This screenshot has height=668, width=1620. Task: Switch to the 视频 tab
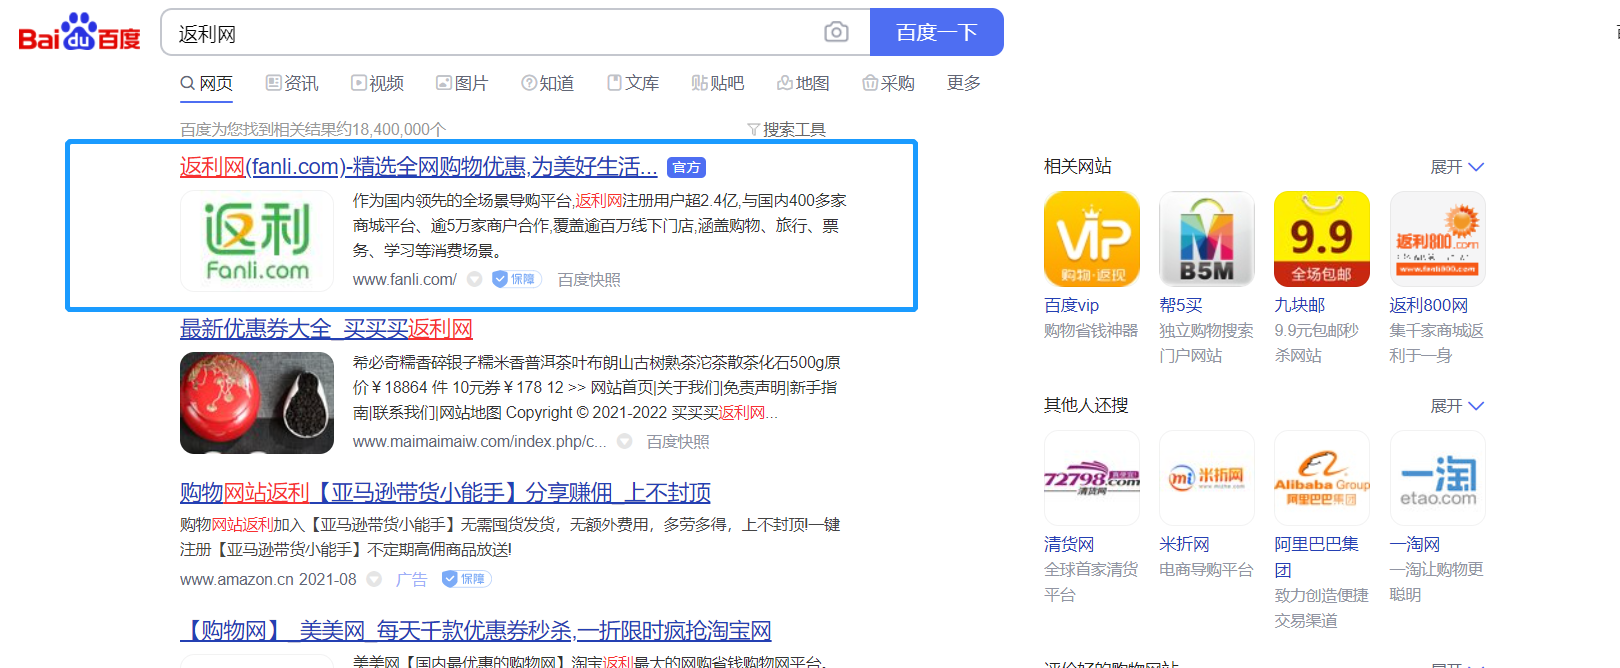[377, 83]
